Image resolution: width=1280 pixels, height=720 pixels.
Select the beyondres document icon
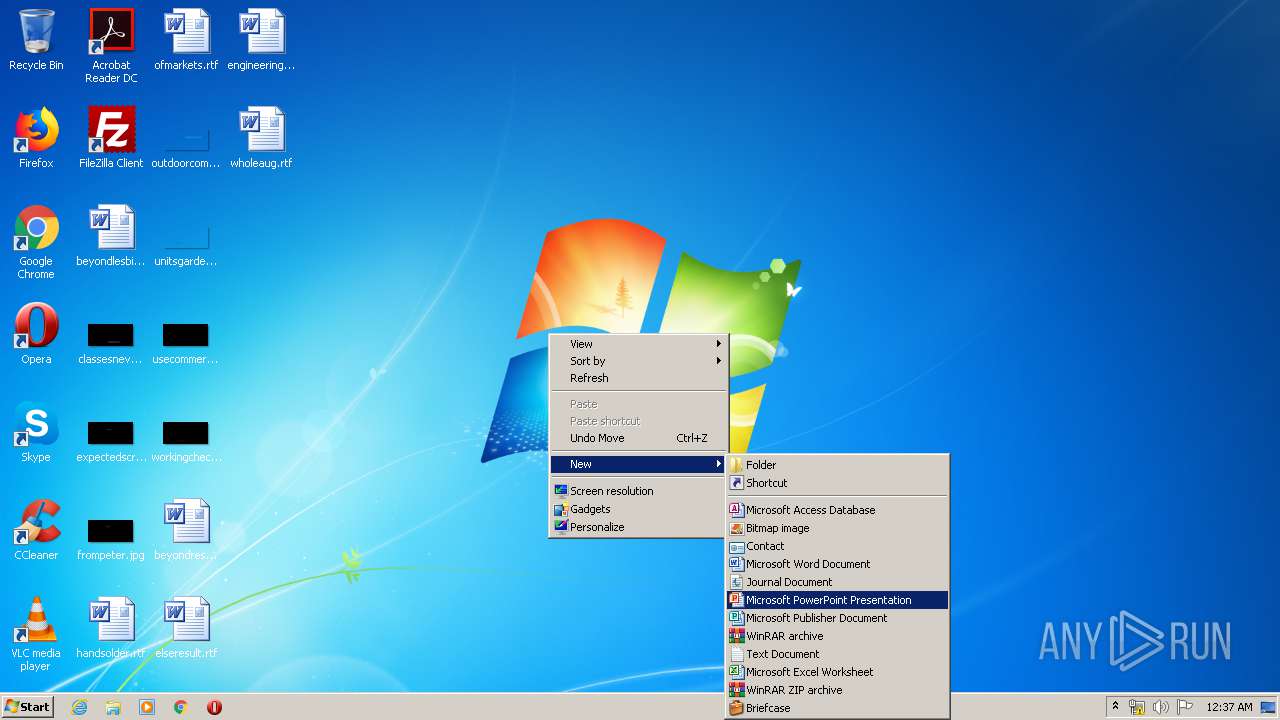coord(186,530)
